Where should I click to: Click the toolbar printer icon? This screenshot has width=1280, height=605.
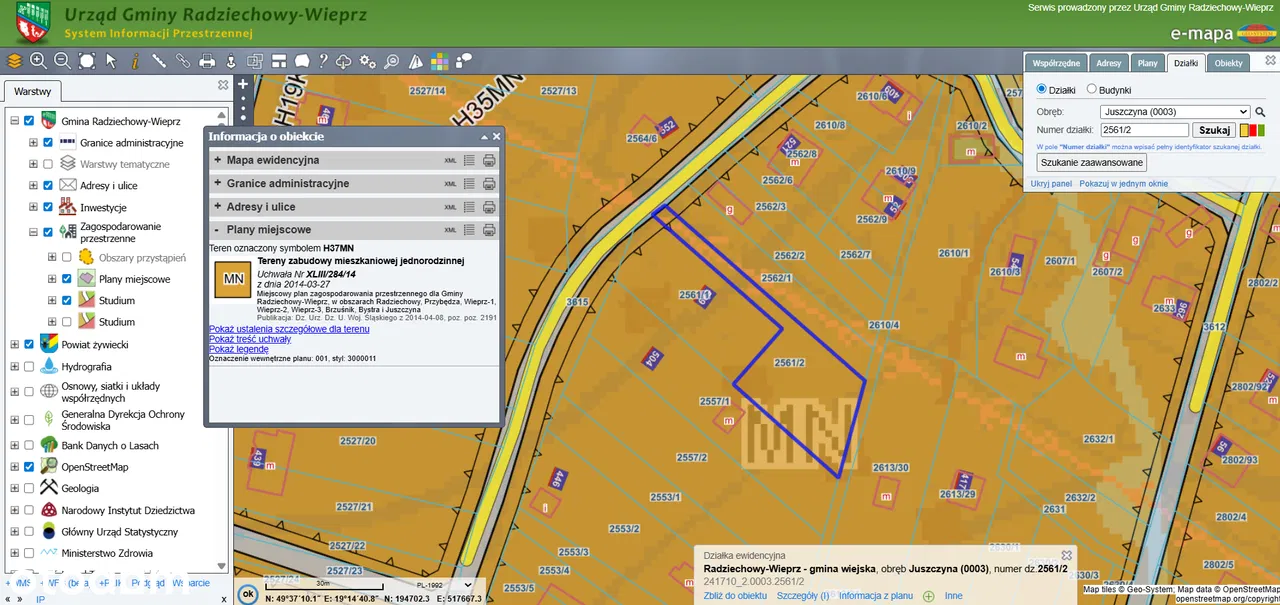click(x=207, y=61)
